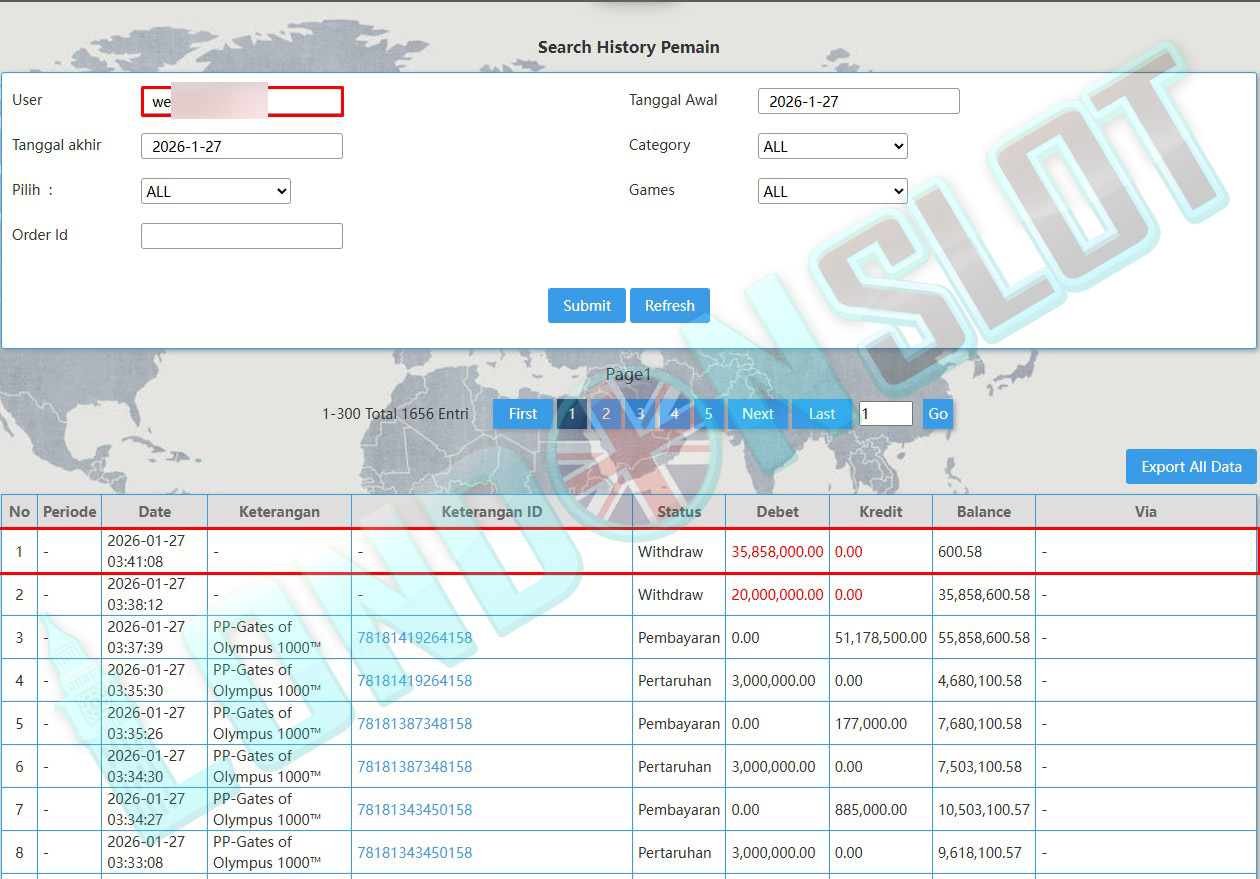
Task: Click the Tanggal akhir date field
Action: pyautogui.click(x=241, y=147)
